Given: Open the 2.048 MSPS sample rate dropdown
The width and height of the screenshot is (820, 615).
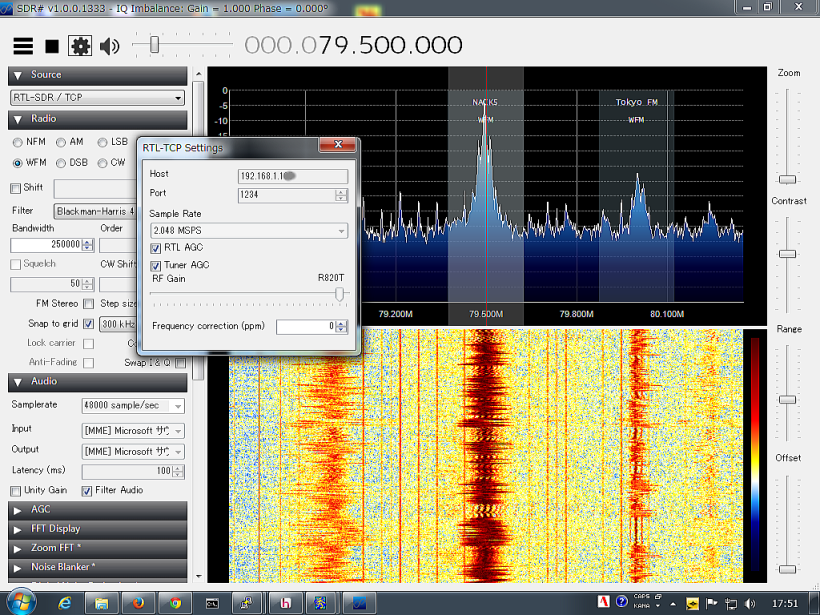Looking at the screenshot, I should [x=249, y=231].
